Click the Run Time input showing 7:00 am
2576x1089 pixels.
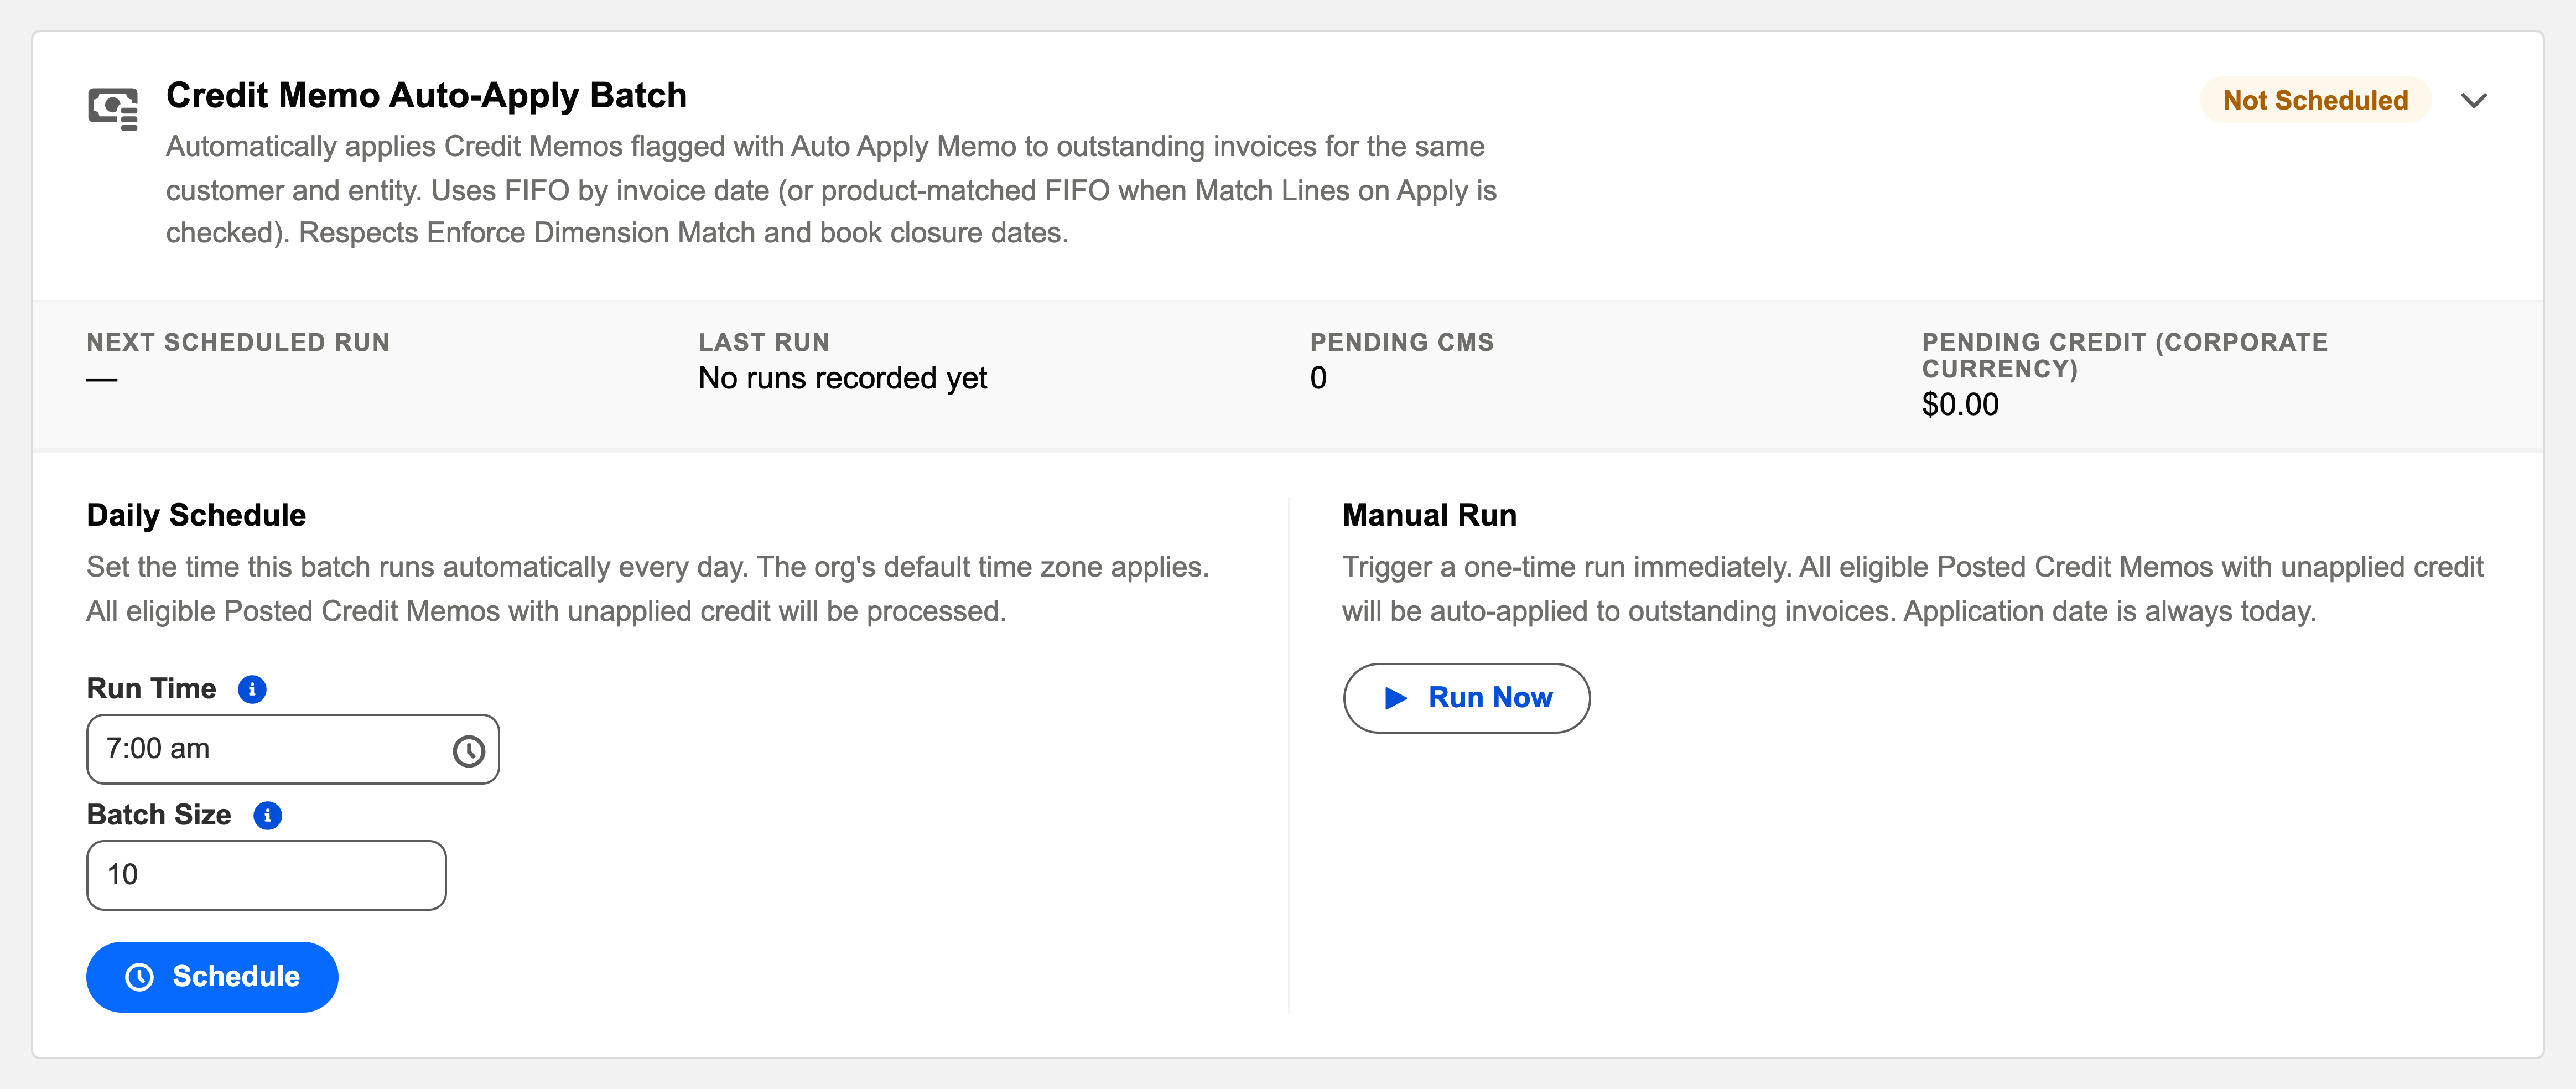(293, 749)
